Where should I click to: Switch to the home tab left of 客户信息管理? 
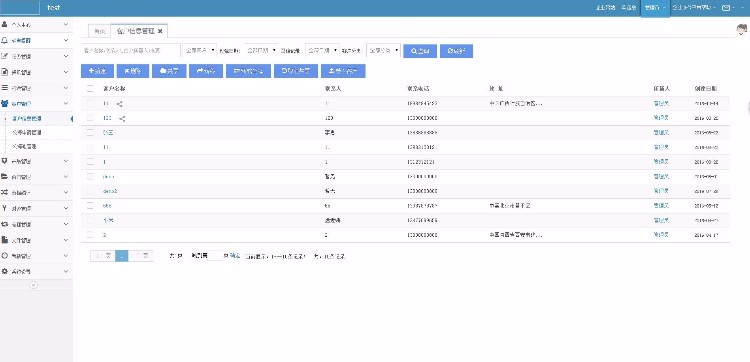click(99, 31)
